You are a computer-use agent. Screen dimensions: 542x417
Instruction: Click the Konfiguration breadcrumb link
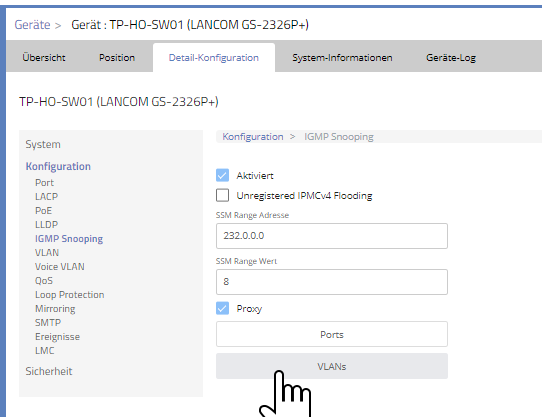click(x=253, y=137)
